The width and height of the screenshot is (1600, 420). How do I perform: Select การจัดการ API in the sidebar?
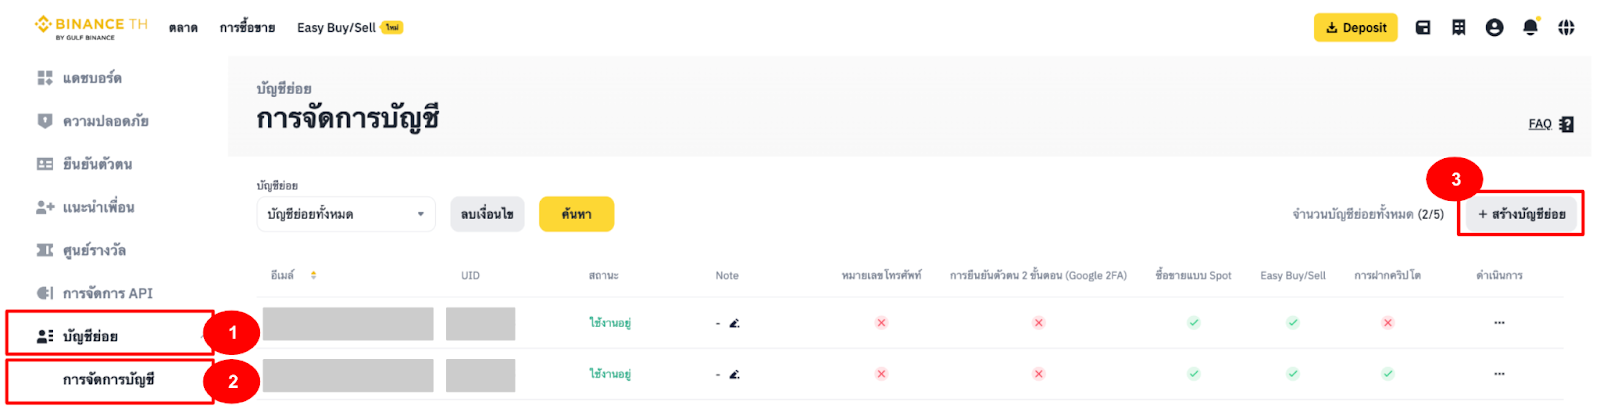coord(107,293)
